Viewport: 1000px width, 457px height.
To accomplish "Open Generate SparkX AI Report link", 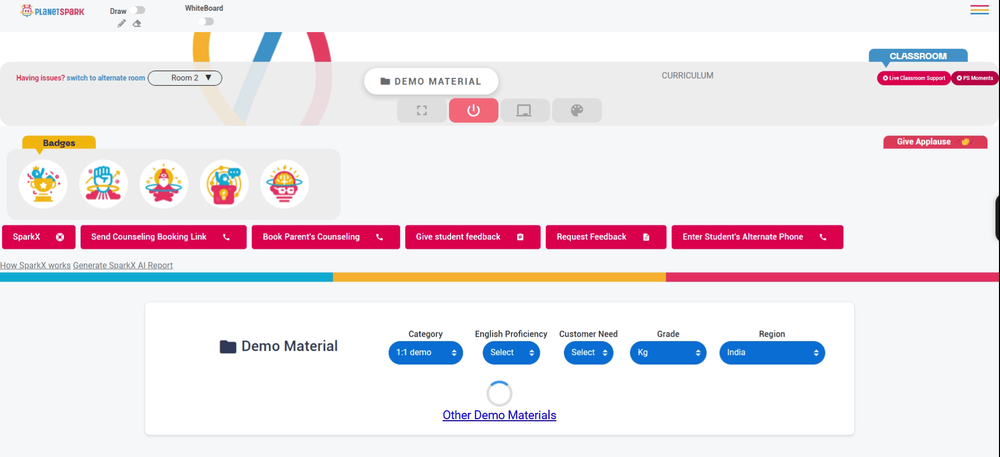I will click(x=123, y=265).
